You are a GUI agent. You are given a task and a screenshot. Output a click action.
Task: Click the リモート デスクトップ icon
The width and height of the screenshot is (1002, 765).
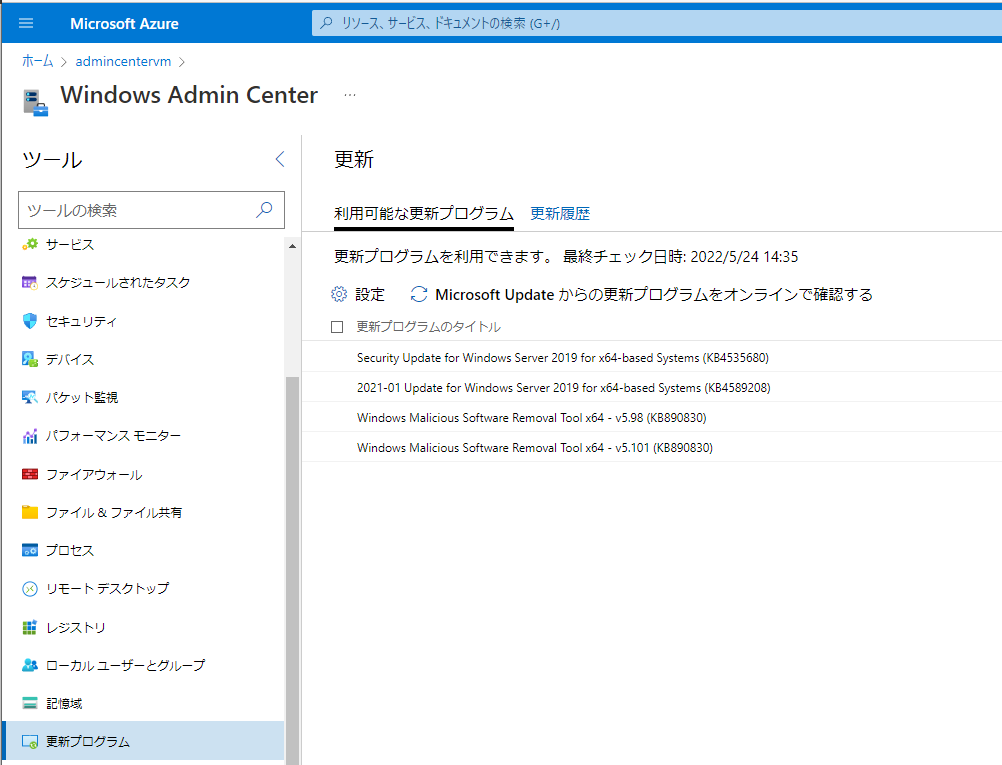29,589
